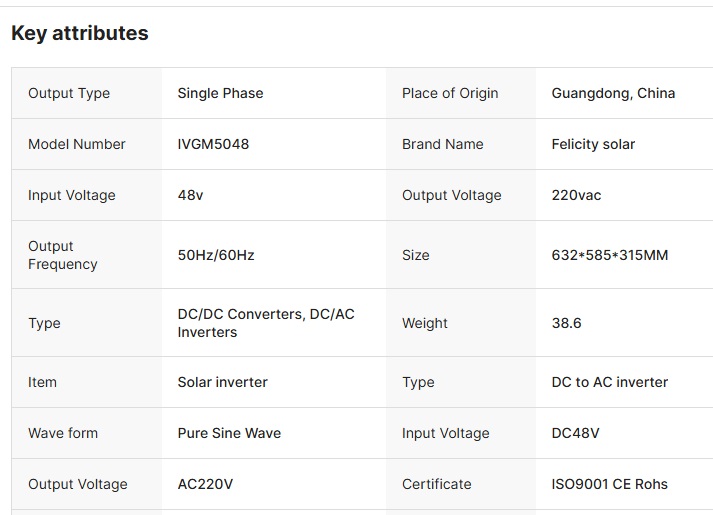Viewport: 713px width, 515px height.
Task: Select the 220vac output voltage value
Action: pos(577,195)
